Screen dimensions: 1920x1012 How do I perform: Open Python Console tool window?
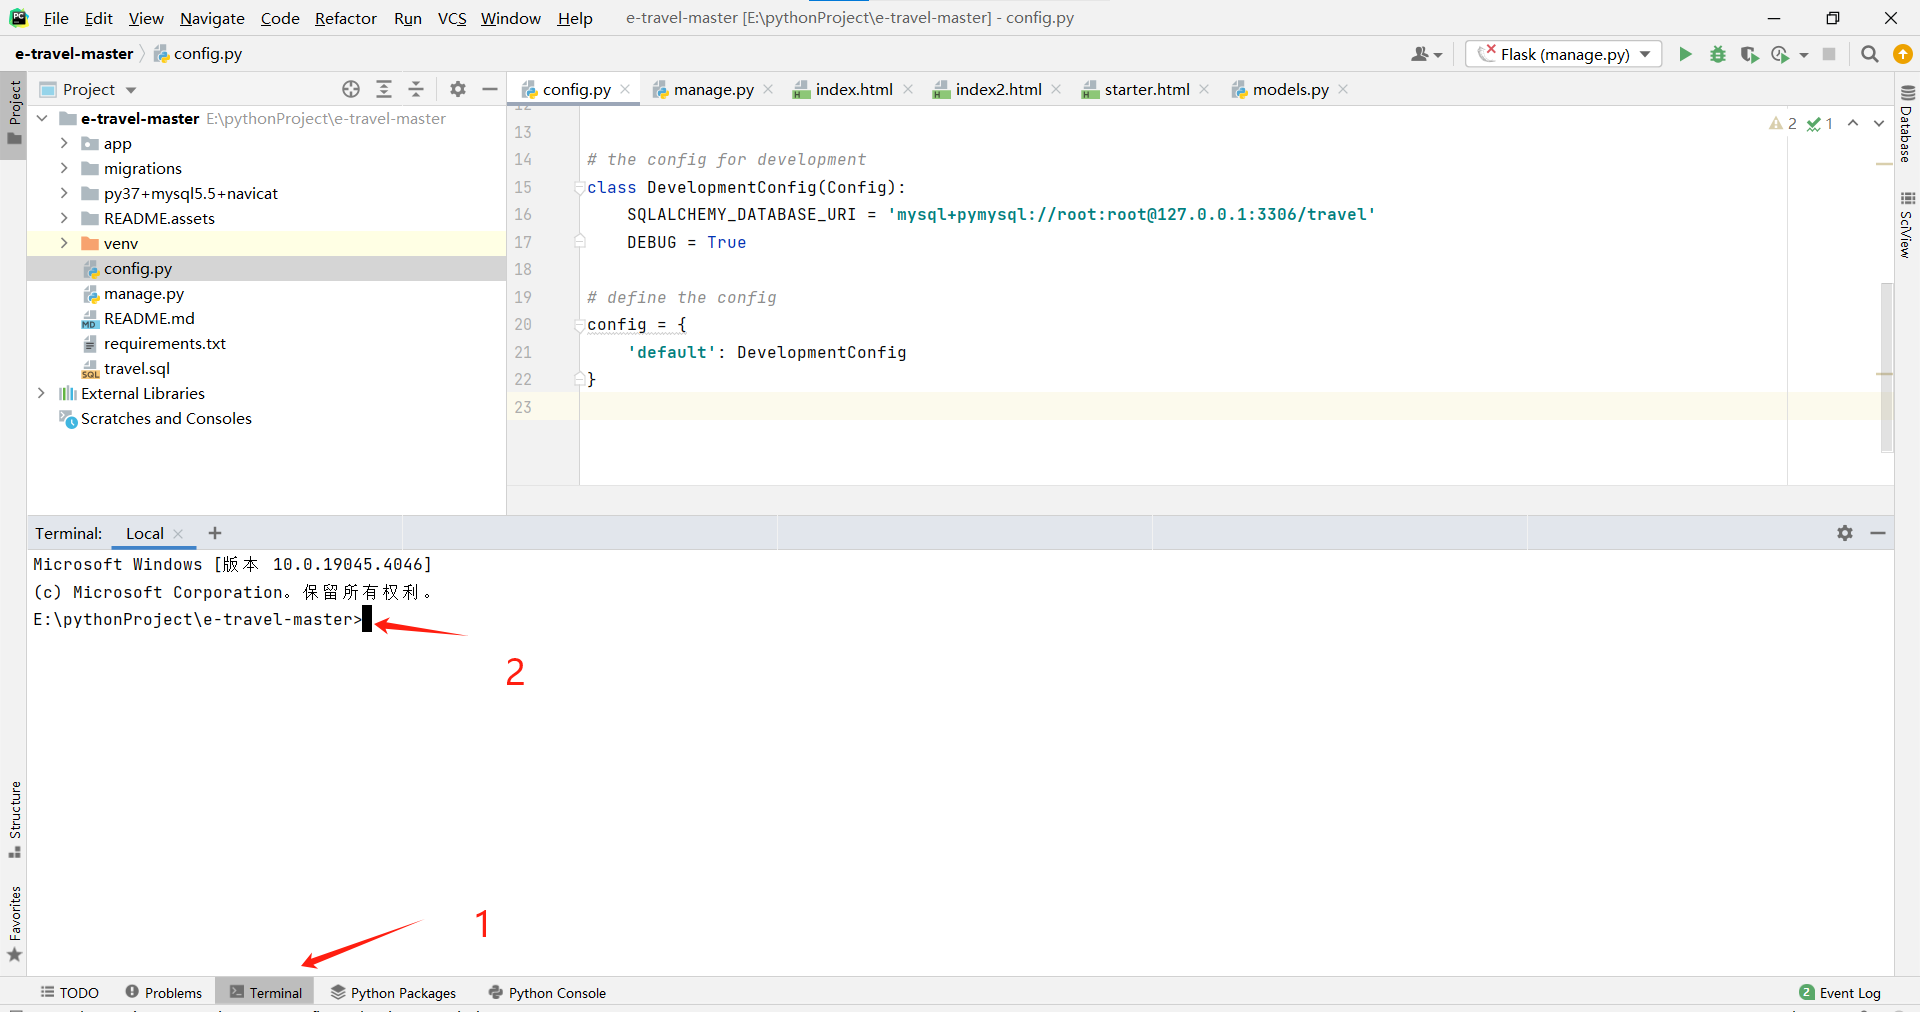pyautogui.click(x=547, y=992)
